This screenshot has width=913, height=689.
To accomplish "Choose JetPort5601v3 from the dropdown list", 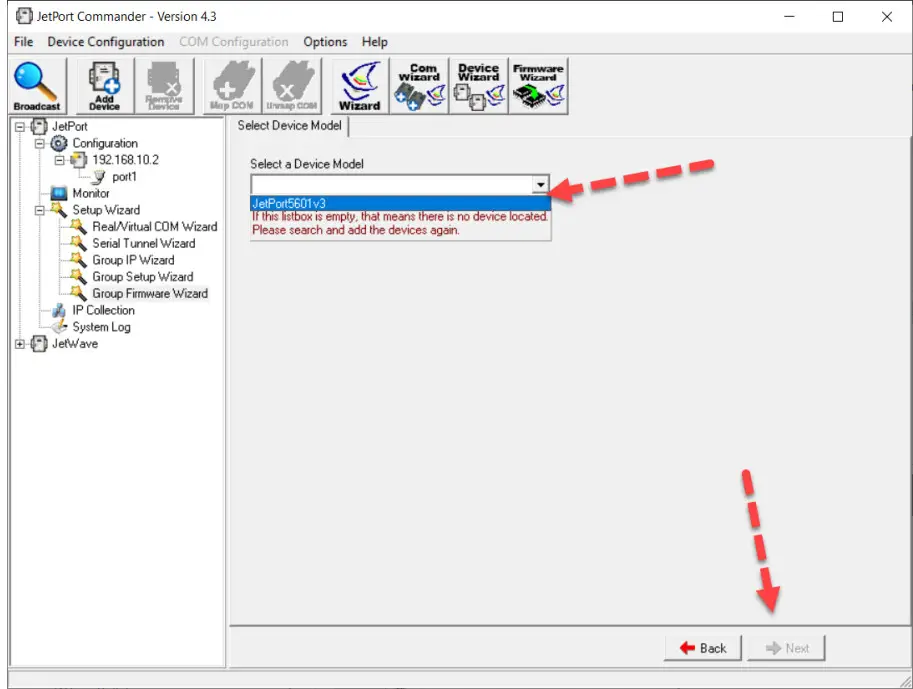I will click(401, 204).
